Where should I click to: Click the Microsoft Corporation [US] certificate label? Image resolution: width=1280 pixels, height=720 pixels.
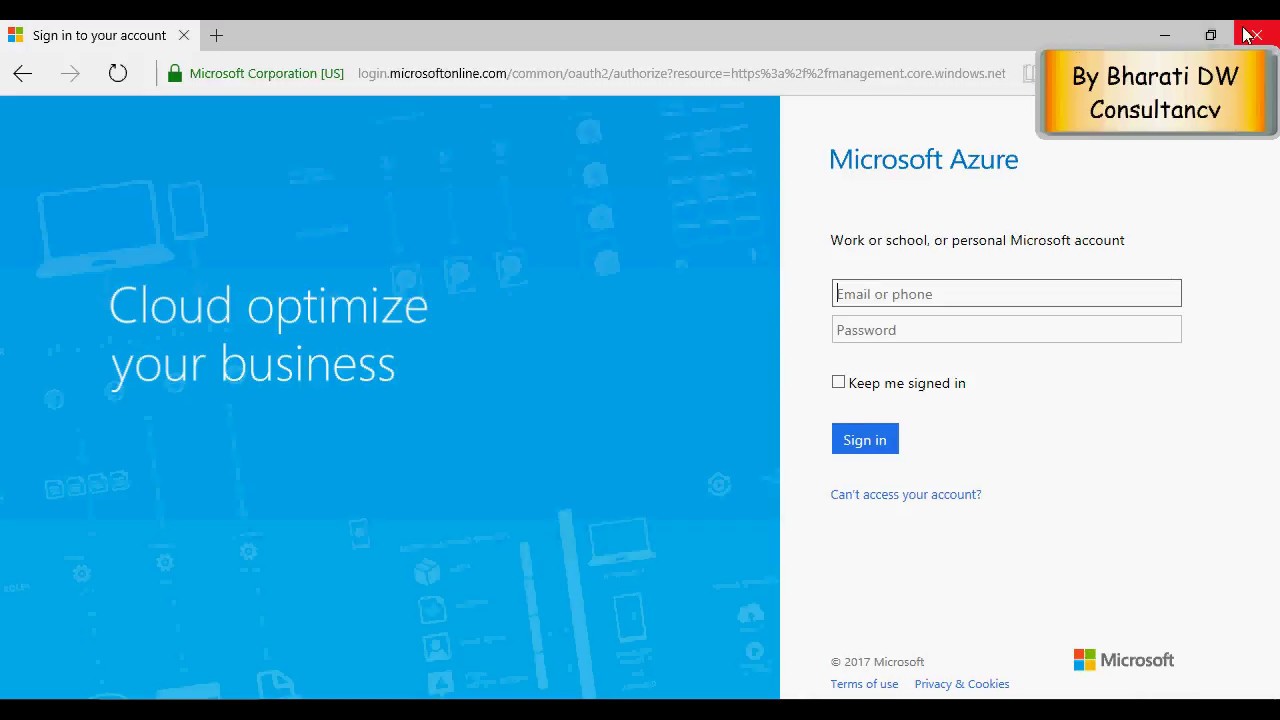(266, 73)
